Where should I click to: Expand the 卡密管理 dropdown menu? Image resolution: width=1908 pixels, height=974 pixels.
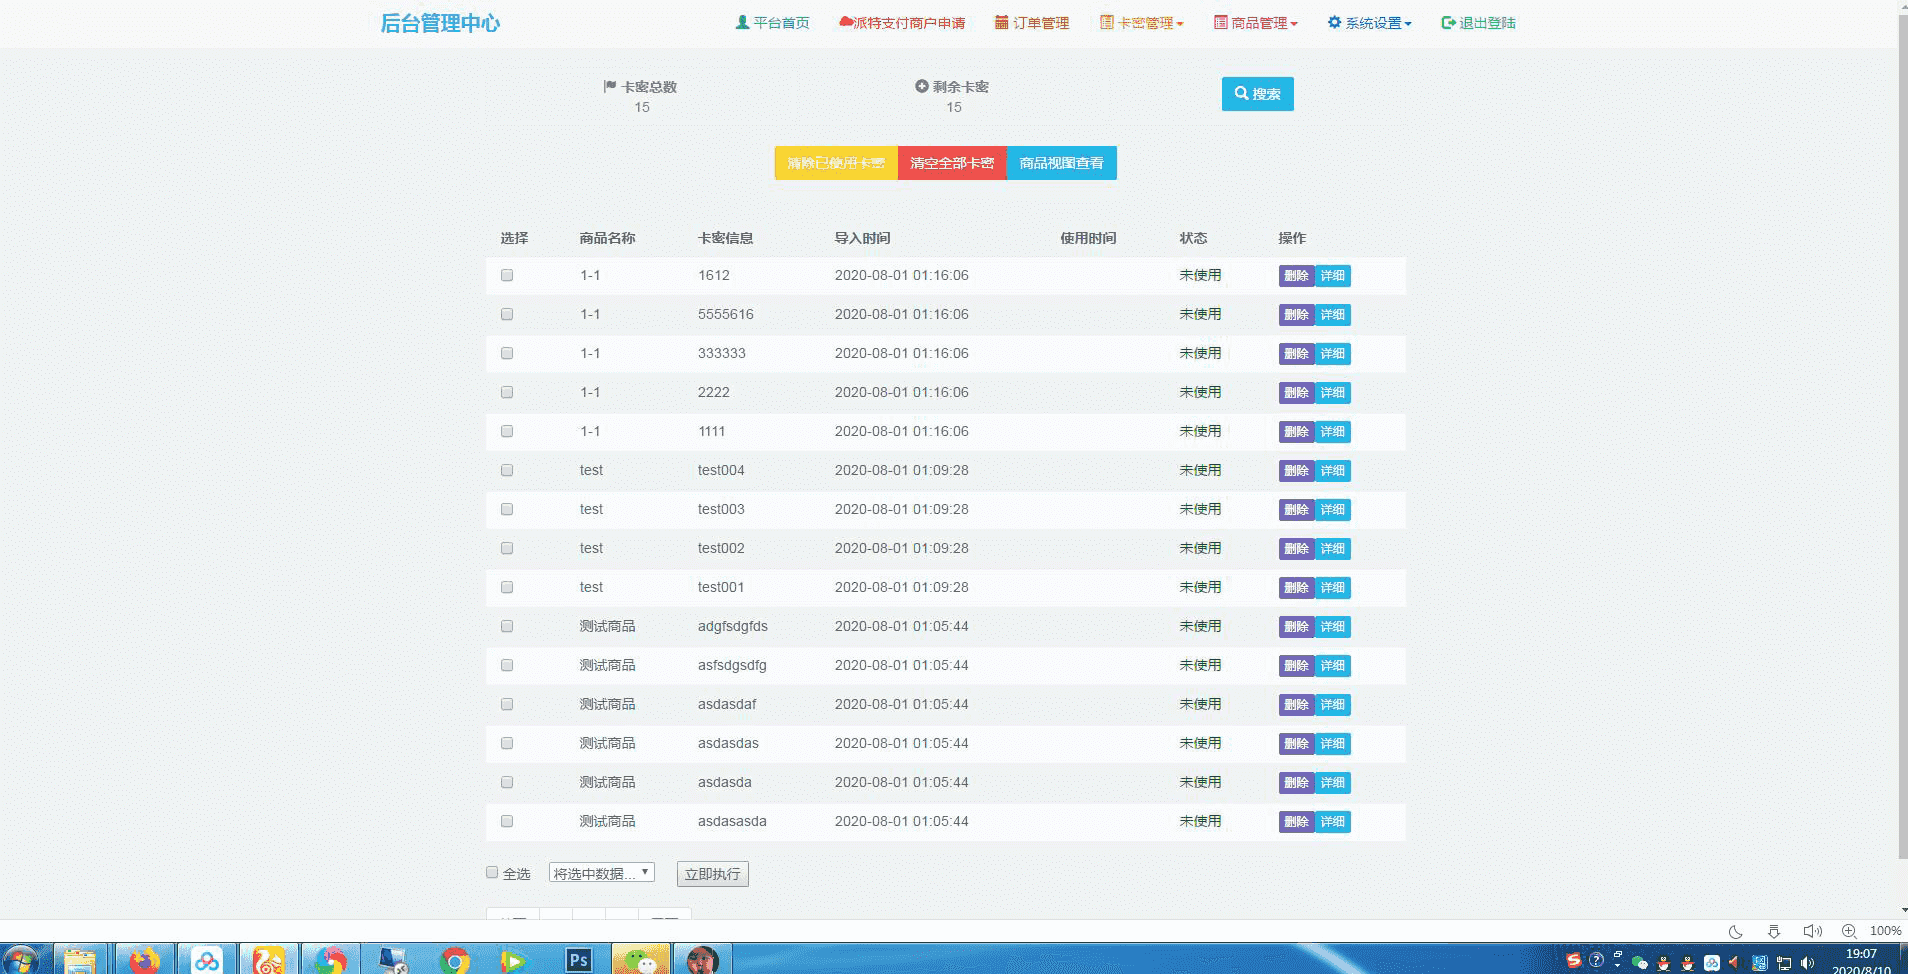coord(1141,23)
